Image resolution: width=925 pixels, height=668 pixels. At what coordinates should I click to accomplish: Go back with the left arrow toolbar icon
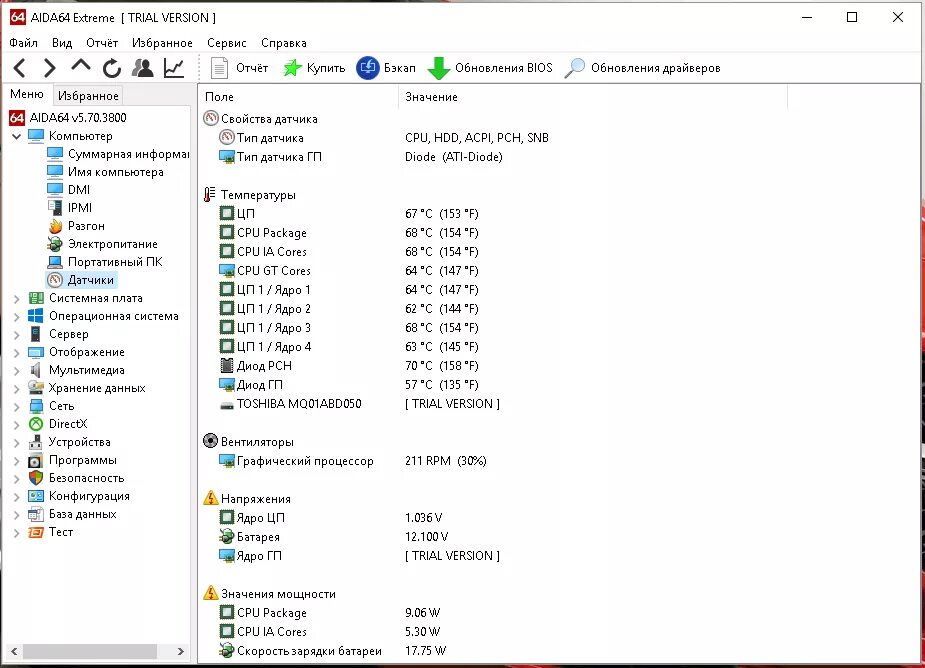(x=19, y=68)
